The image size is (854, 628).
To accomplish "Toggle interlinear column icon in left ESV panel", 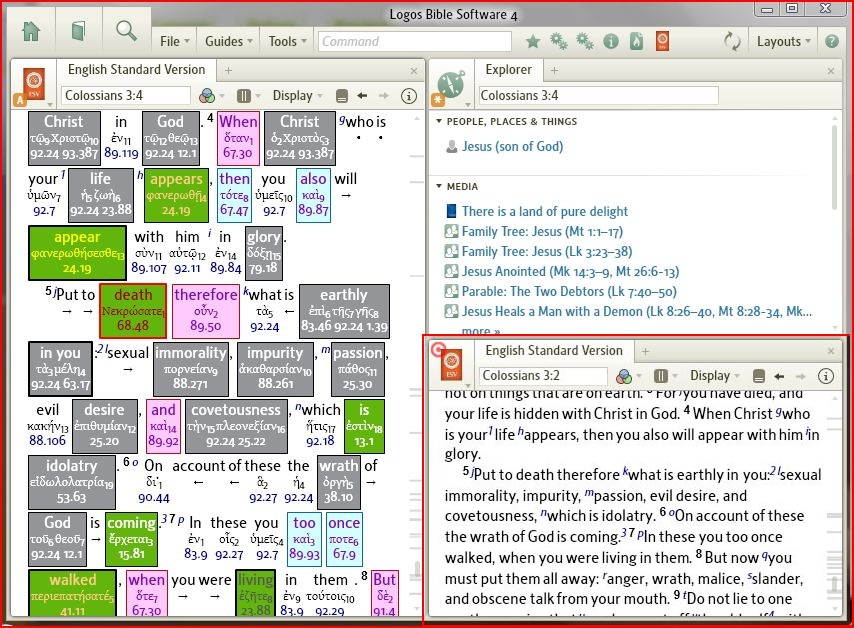I will (x=243, y=96).
